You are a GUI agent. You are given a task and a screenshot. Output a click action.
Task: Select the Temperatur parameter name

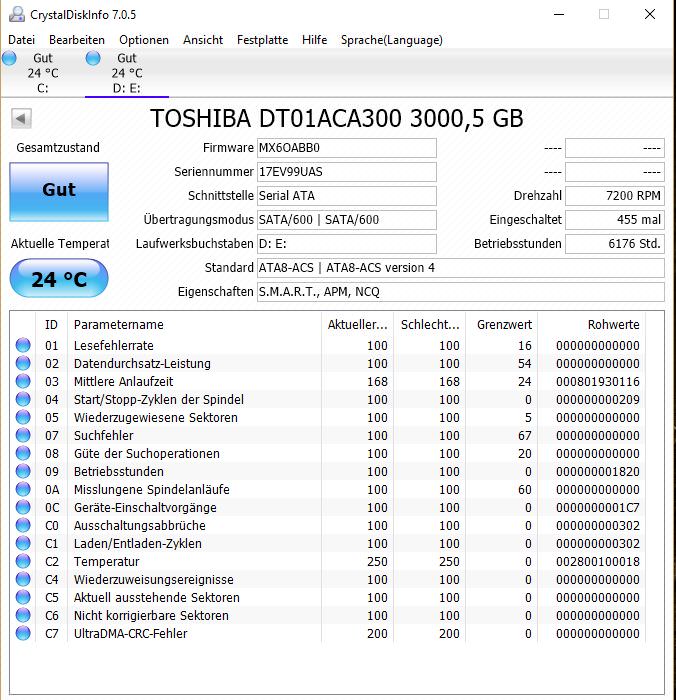pos(106,562)
